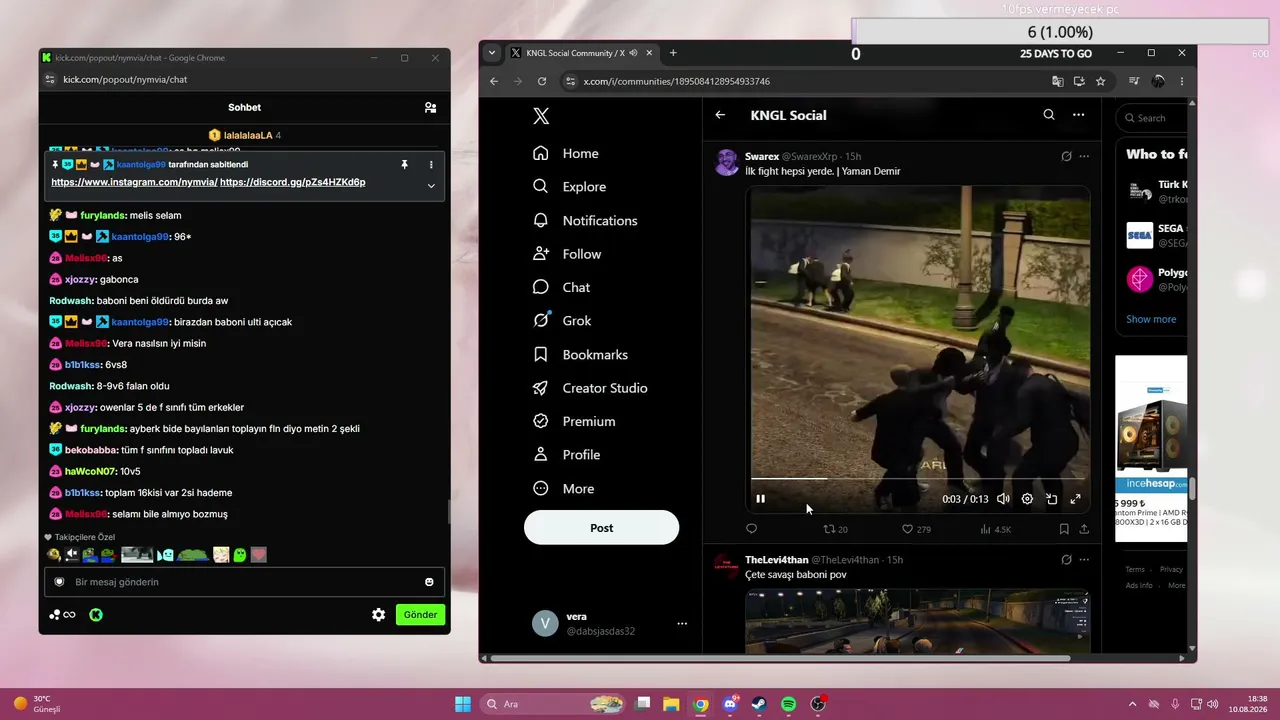This screenshot has width=1280, height=720.
Task: Open more options on Swarex post
Action: [x=1084, y=156]
